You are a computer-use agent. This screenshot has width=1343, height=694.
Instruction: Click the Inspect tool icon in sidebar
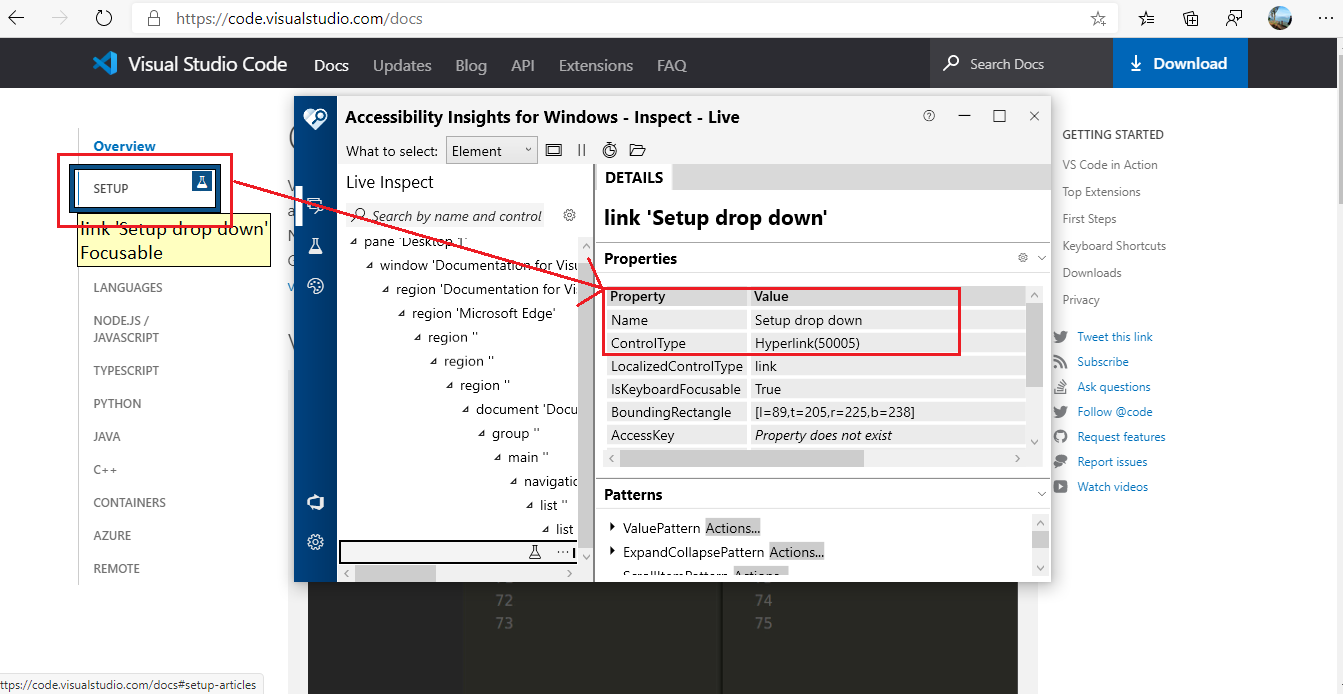click(x=316, y=205)
